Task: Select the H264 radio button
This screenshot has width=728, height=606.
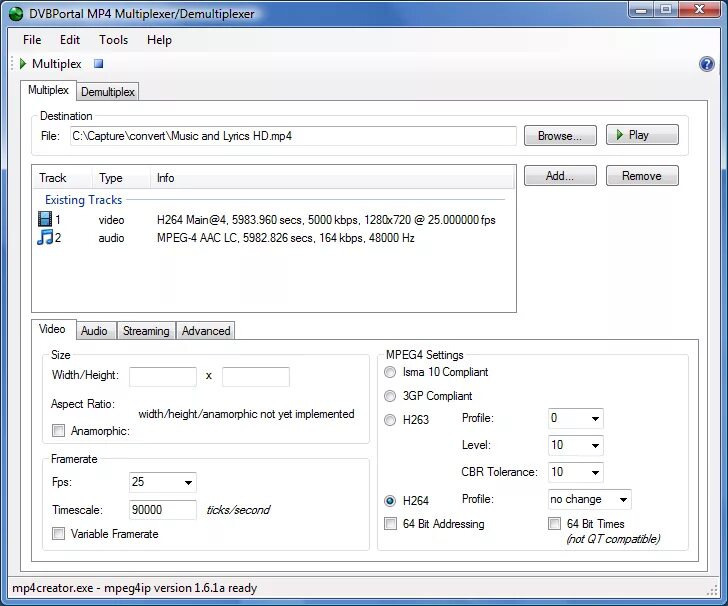Action: pyautogui.click(x=390, y=501)
